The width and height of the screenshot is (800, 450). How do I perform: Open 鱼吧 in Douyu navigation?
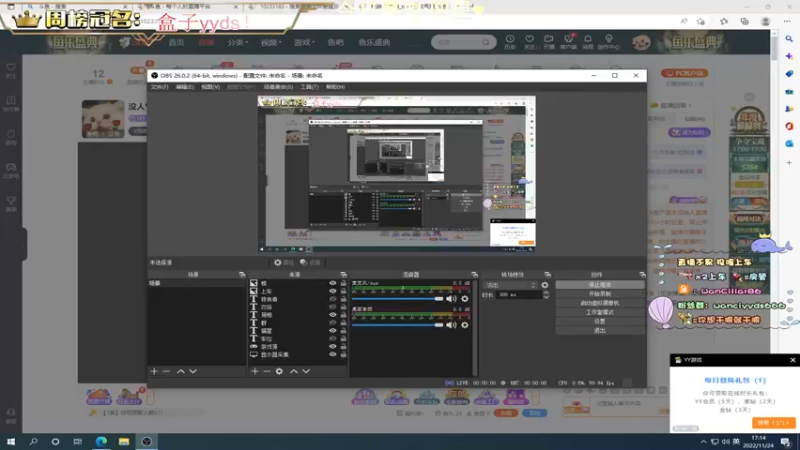335,42
